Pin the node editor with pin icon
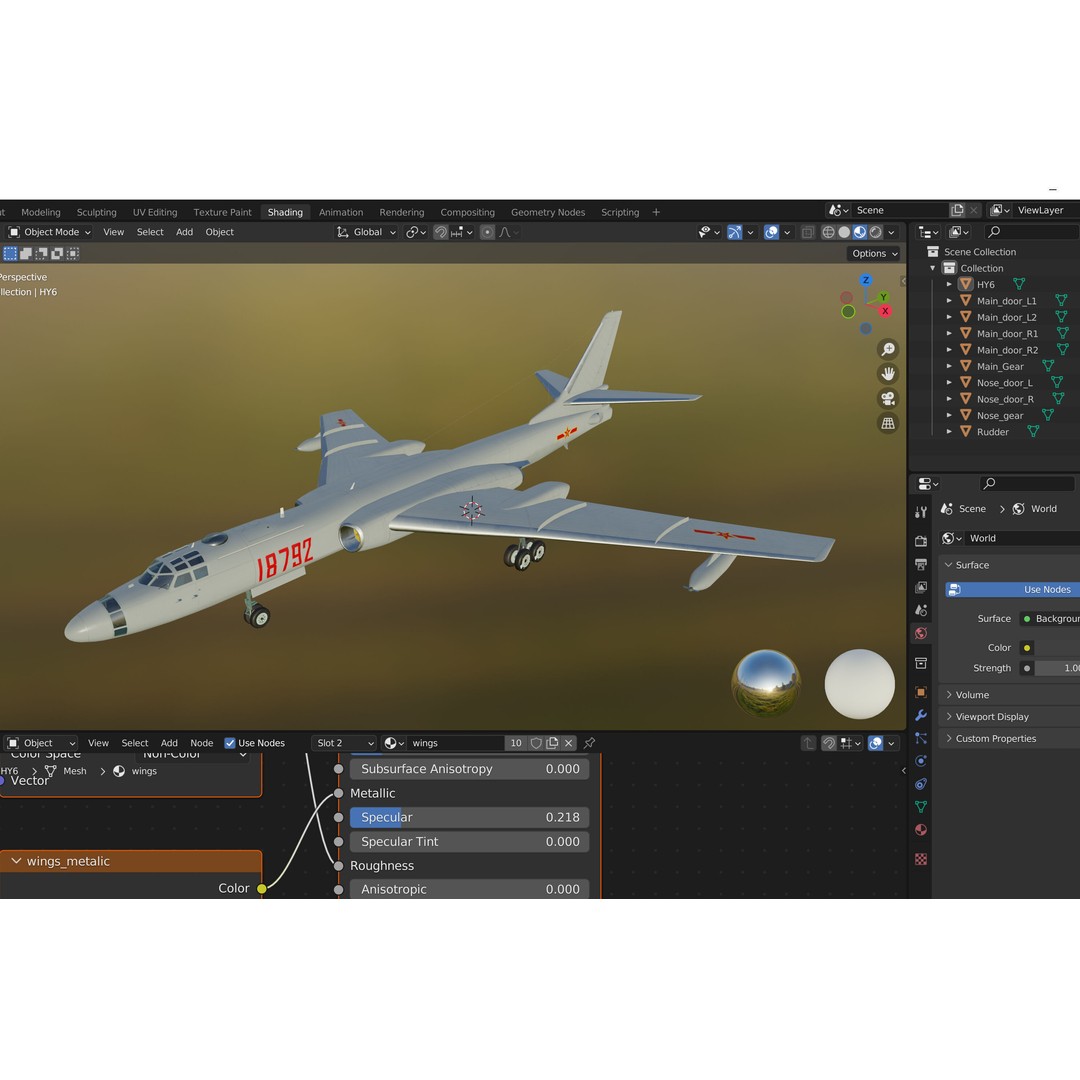1080x1080 pixels. 590,743
